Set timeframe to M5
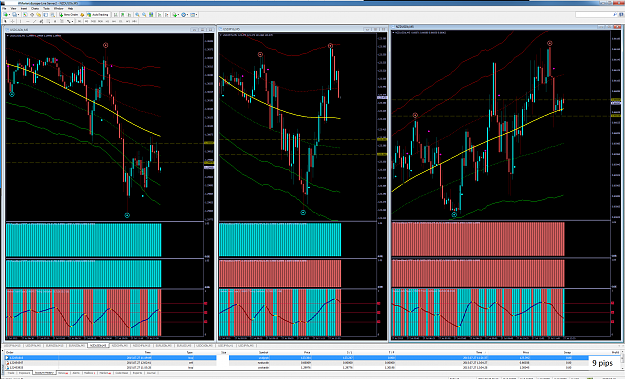The image size is (625, 379). pyautogui.click(x=86, y=22)
